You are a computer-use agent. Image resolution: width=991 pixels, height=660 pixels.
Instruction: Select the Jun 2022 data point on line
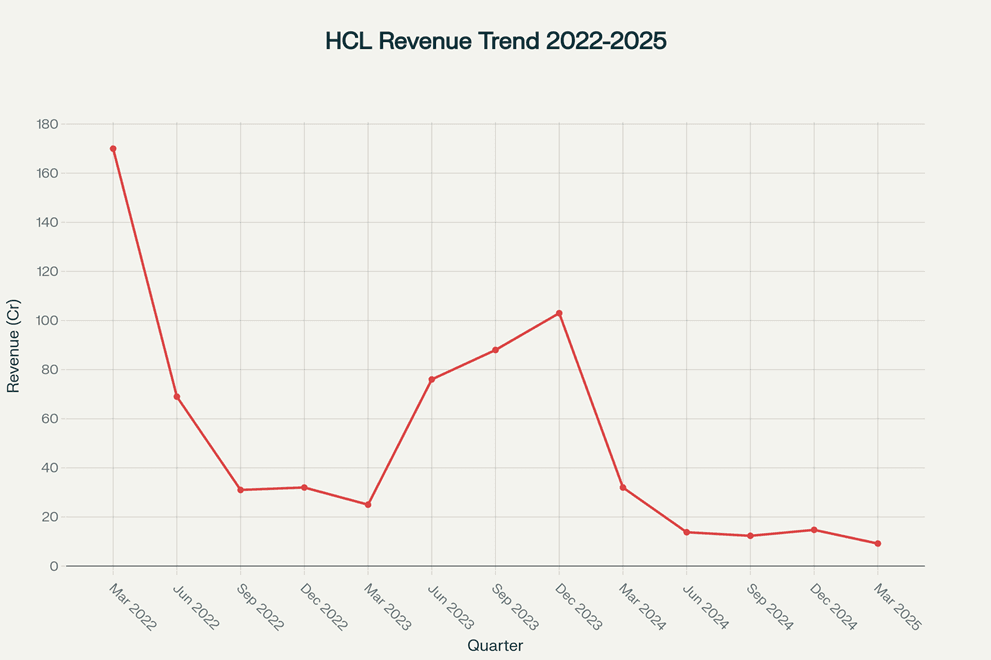(177, 397)
